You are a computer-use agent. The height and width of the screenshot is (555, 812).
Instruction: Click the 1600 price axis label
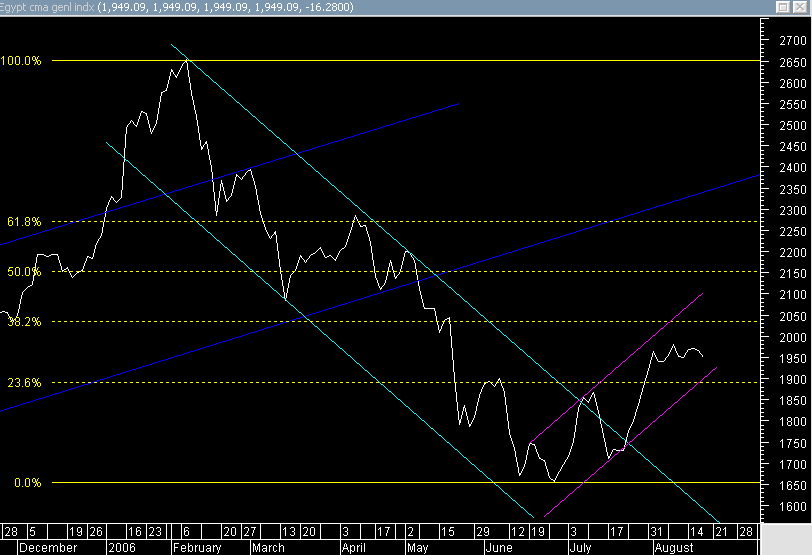[793, 507]
